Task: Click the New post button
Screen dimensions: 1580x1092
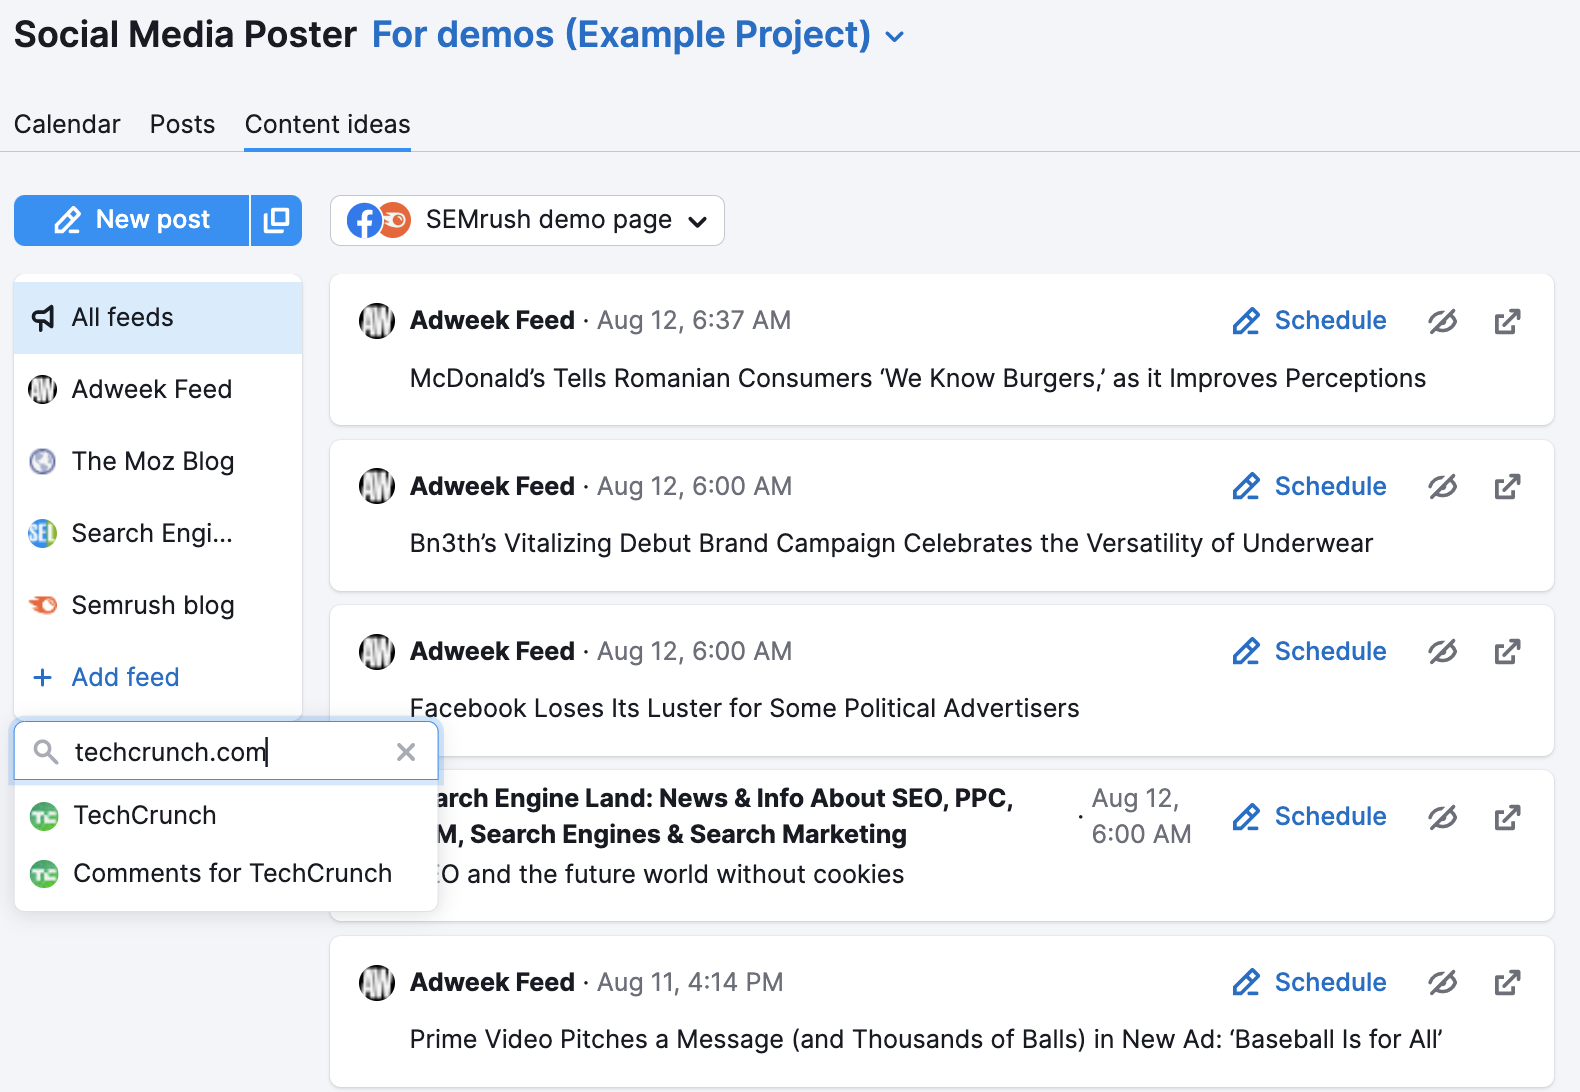Action: tap(131, 220)
